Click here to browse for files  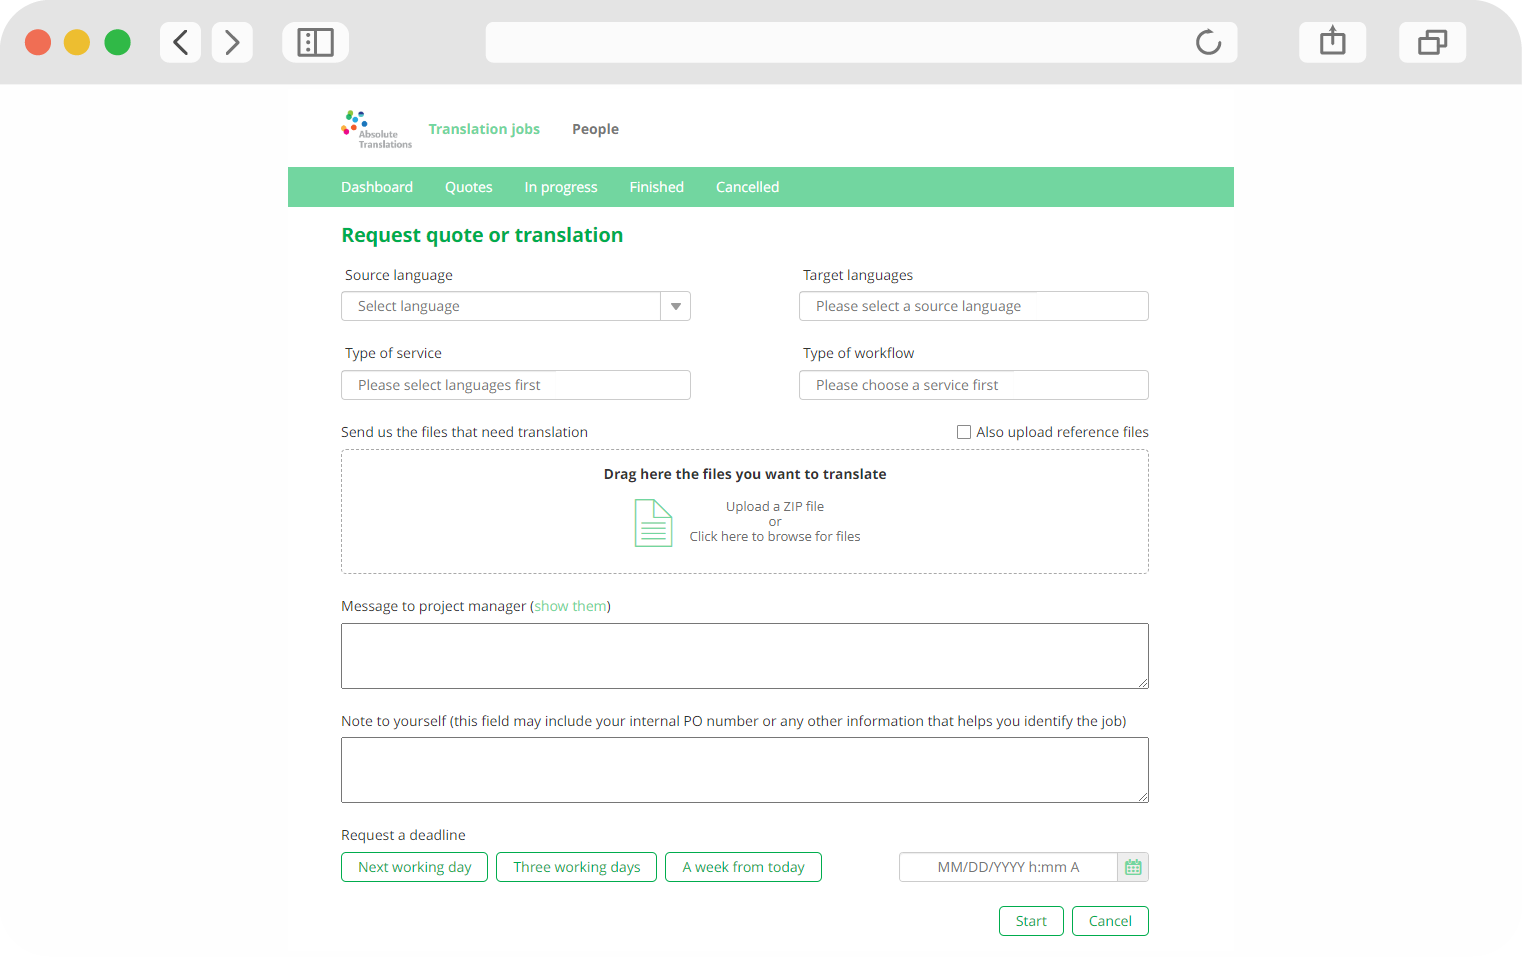(x=775, y=536)
